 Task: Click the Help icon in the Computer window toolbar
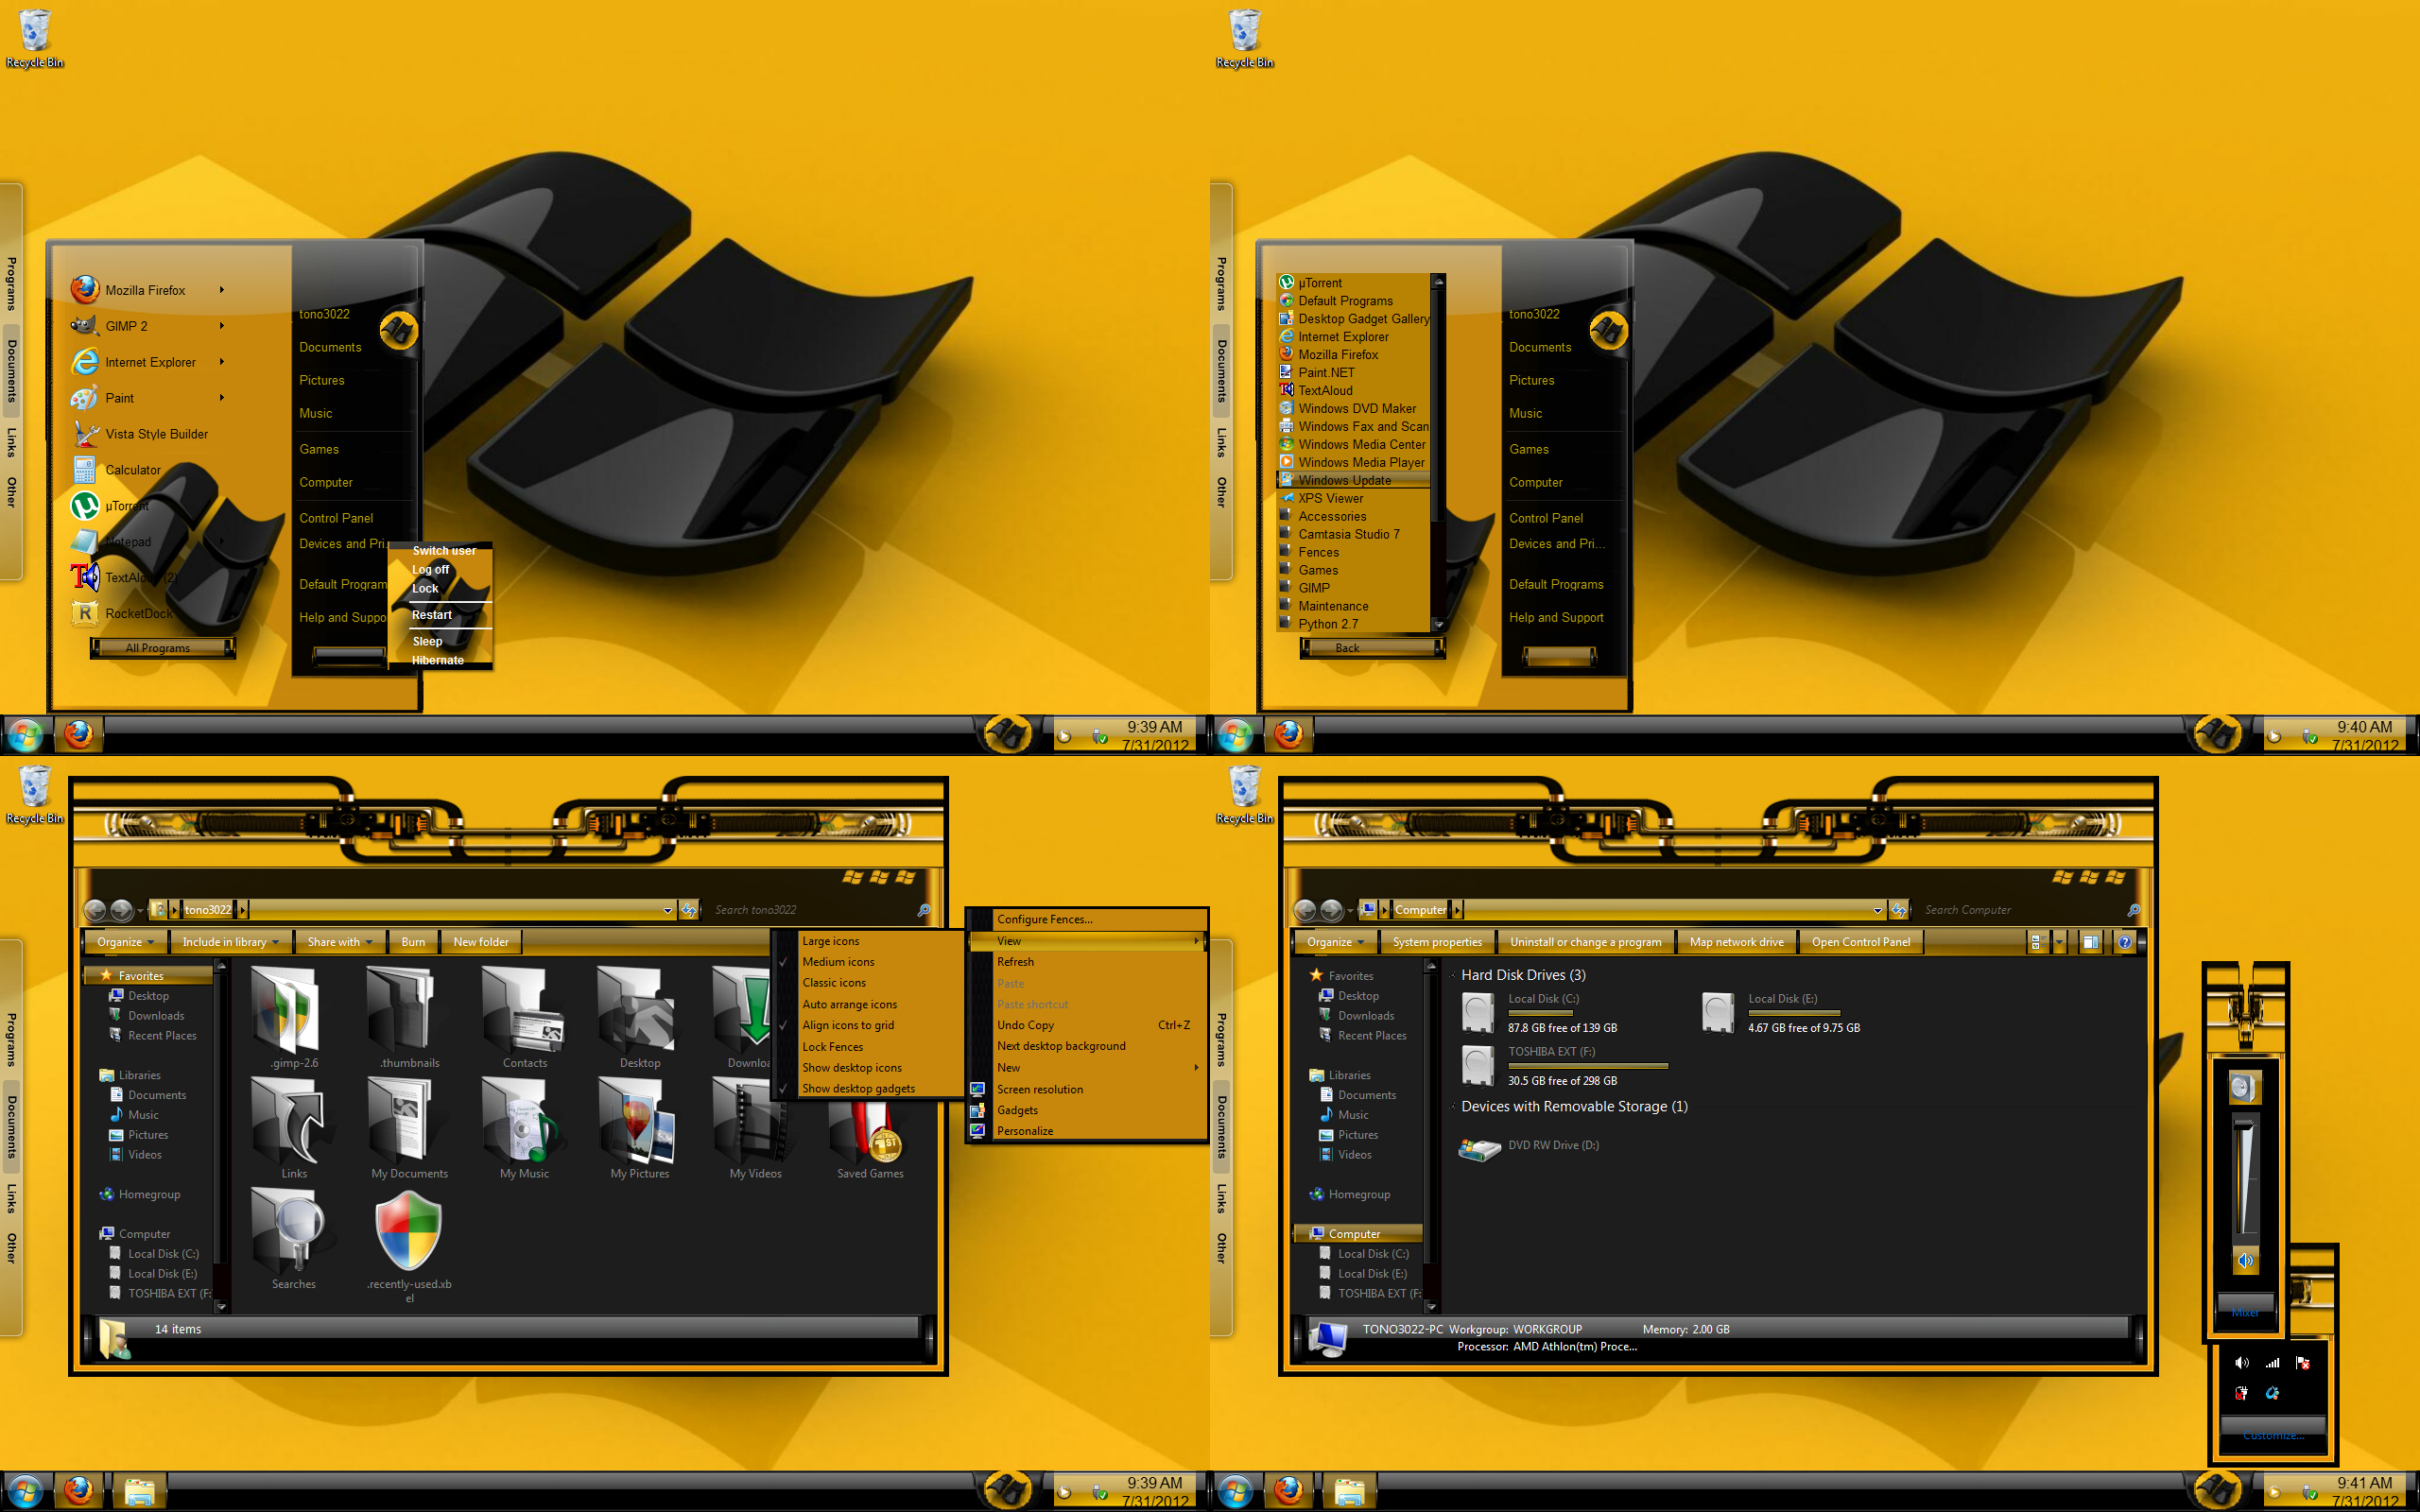tap(2125, 942)
